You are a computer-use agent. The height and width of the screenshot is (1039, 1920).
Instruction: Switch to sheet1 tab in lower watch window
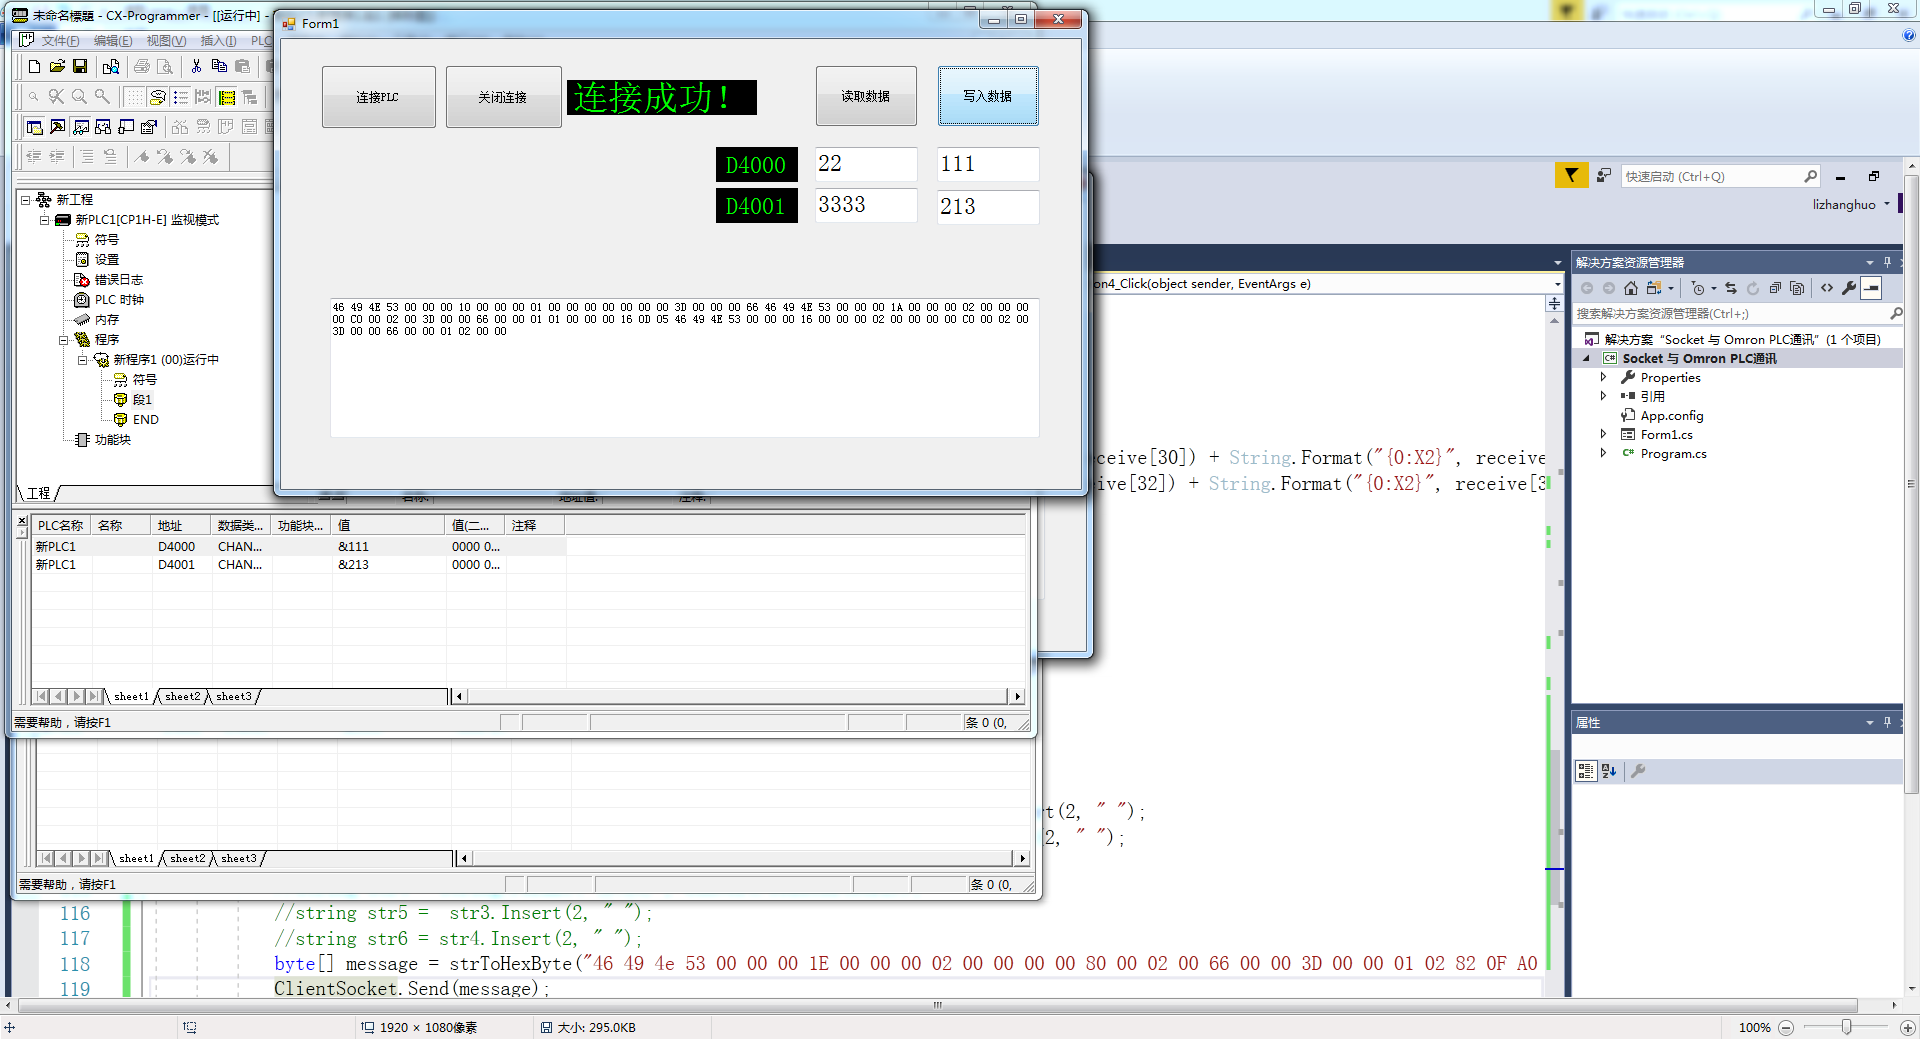point(136,859)
